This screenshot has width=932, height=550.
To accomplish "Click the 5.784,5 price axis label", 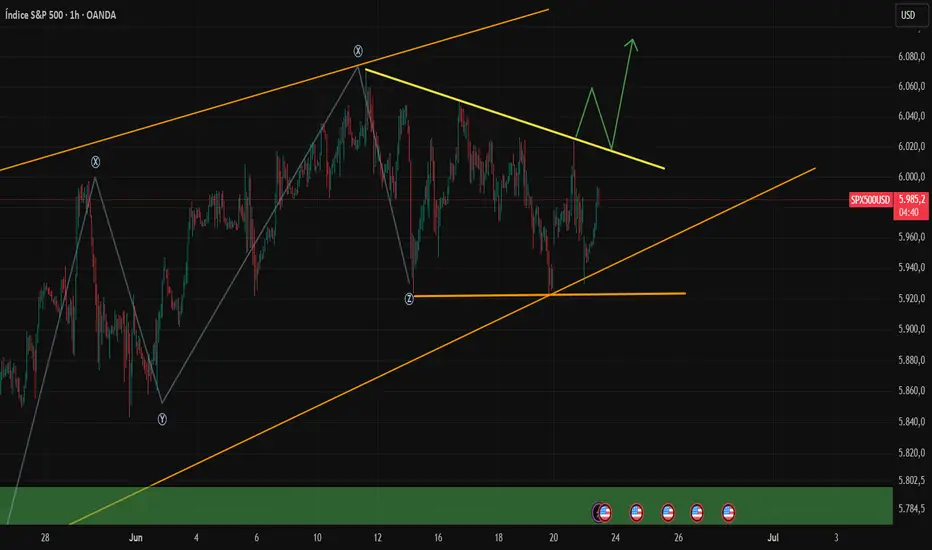I will coord(911,508).
